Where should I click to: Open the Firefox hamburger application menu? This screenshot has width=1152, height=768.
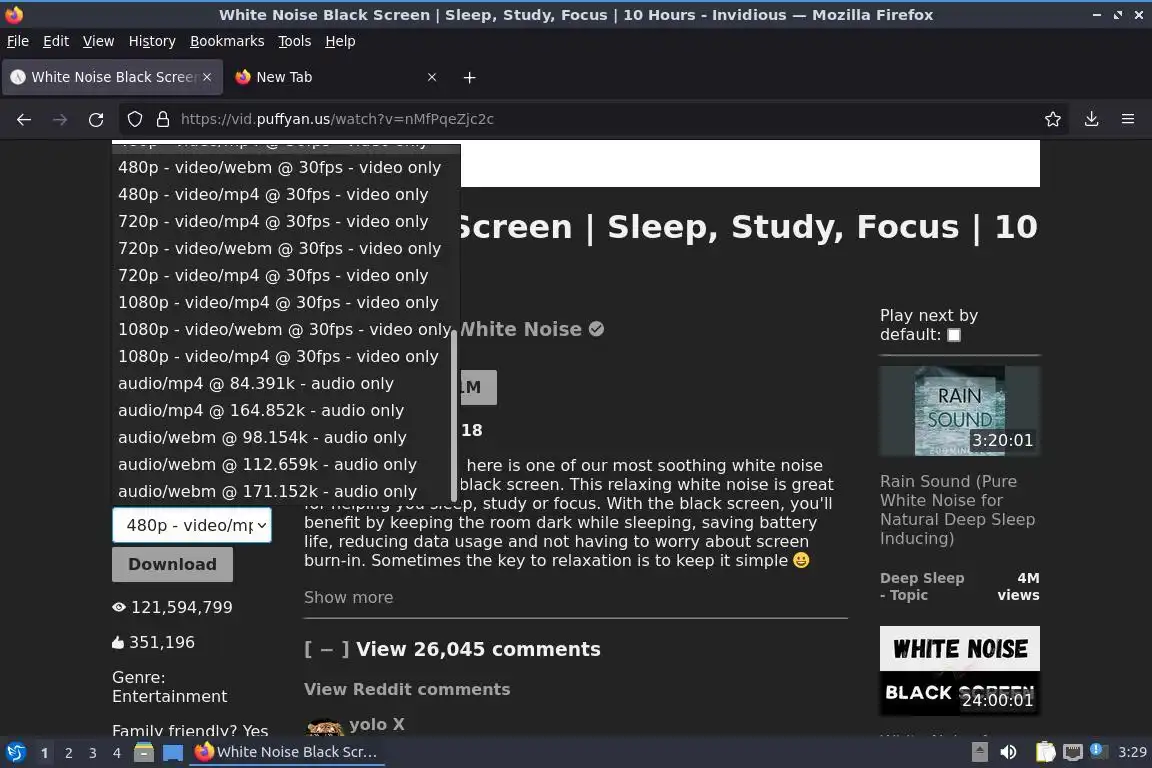point(1128,119)
